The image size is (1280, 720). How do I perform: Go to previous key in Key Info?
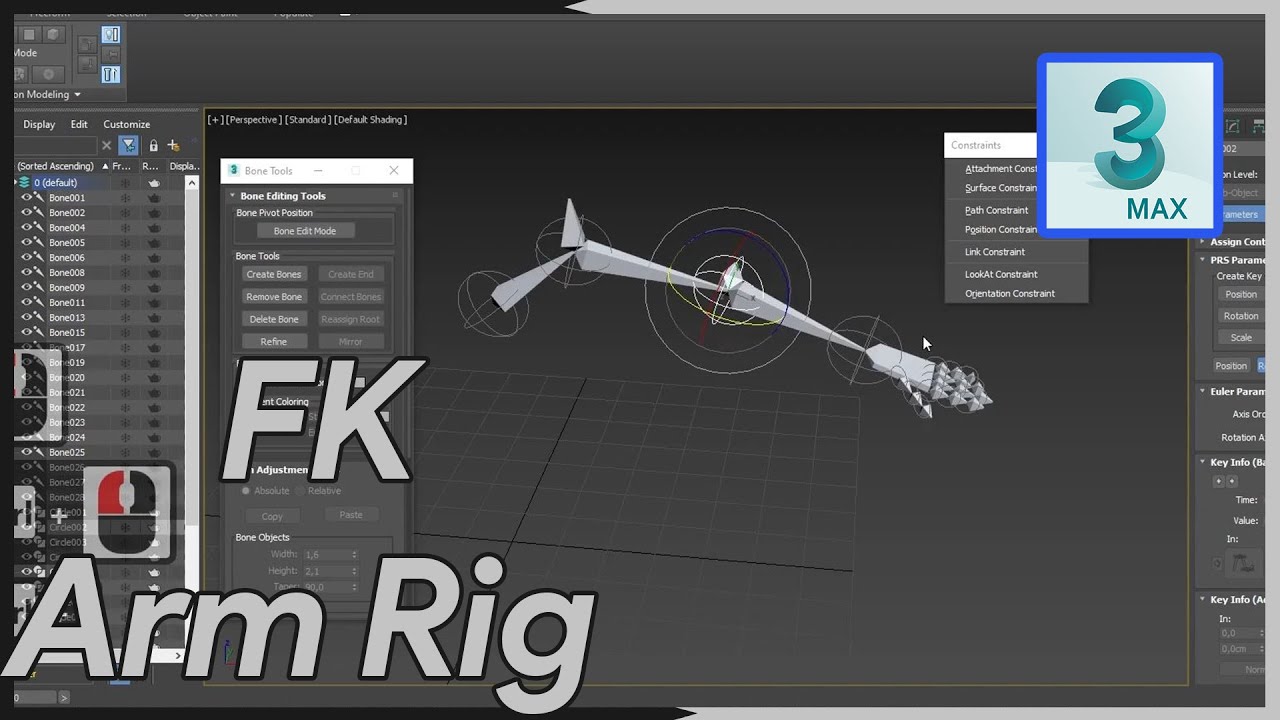[x=1218, y=482]
